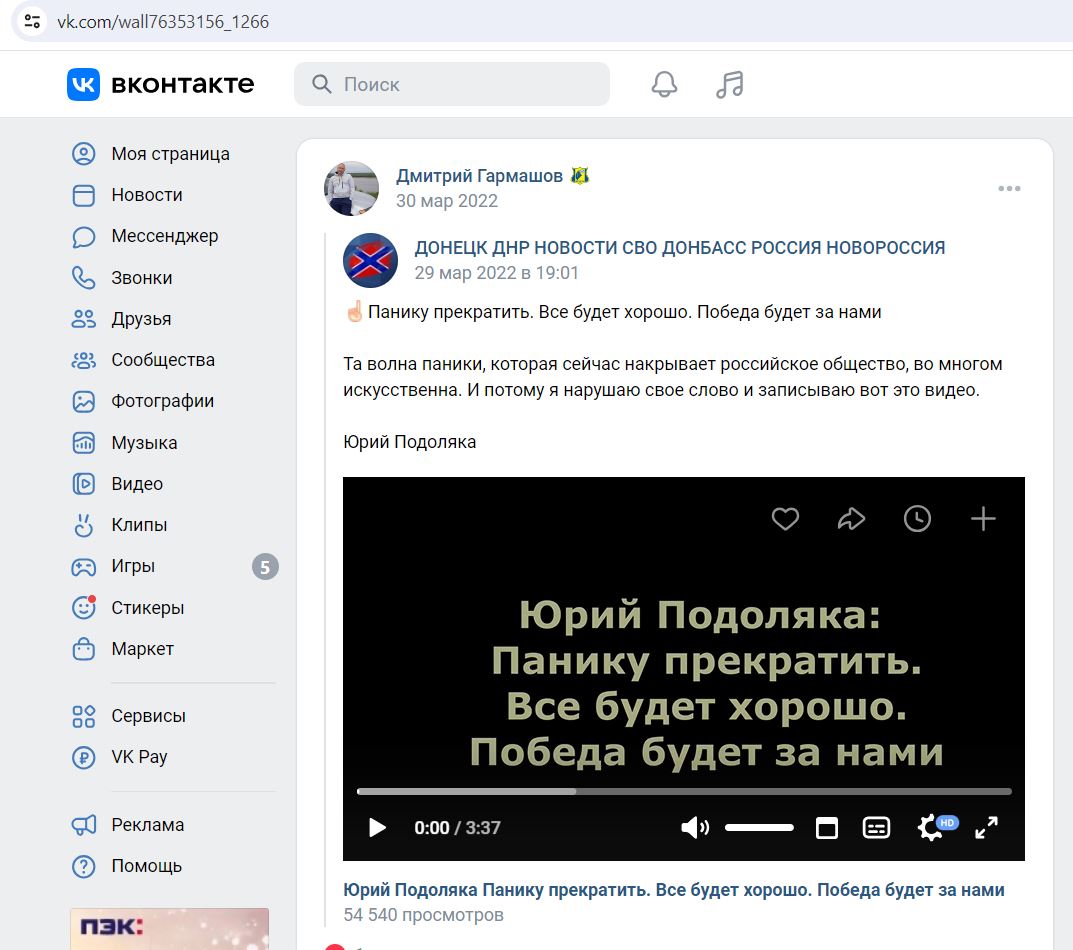Image resolution: width=1073 pixels, height=950 pixels.
Task: Open video quality settings gear
Action: click(931, 827)
